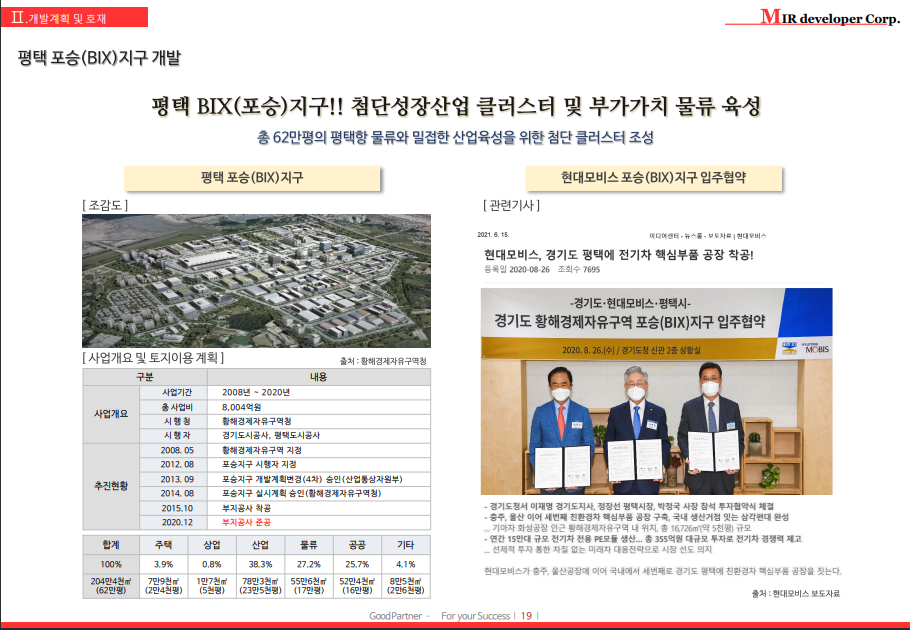Select the slide title '평택 포승(BIX)지구 개발'
910x630 pixels.
(x=99, y=58)
